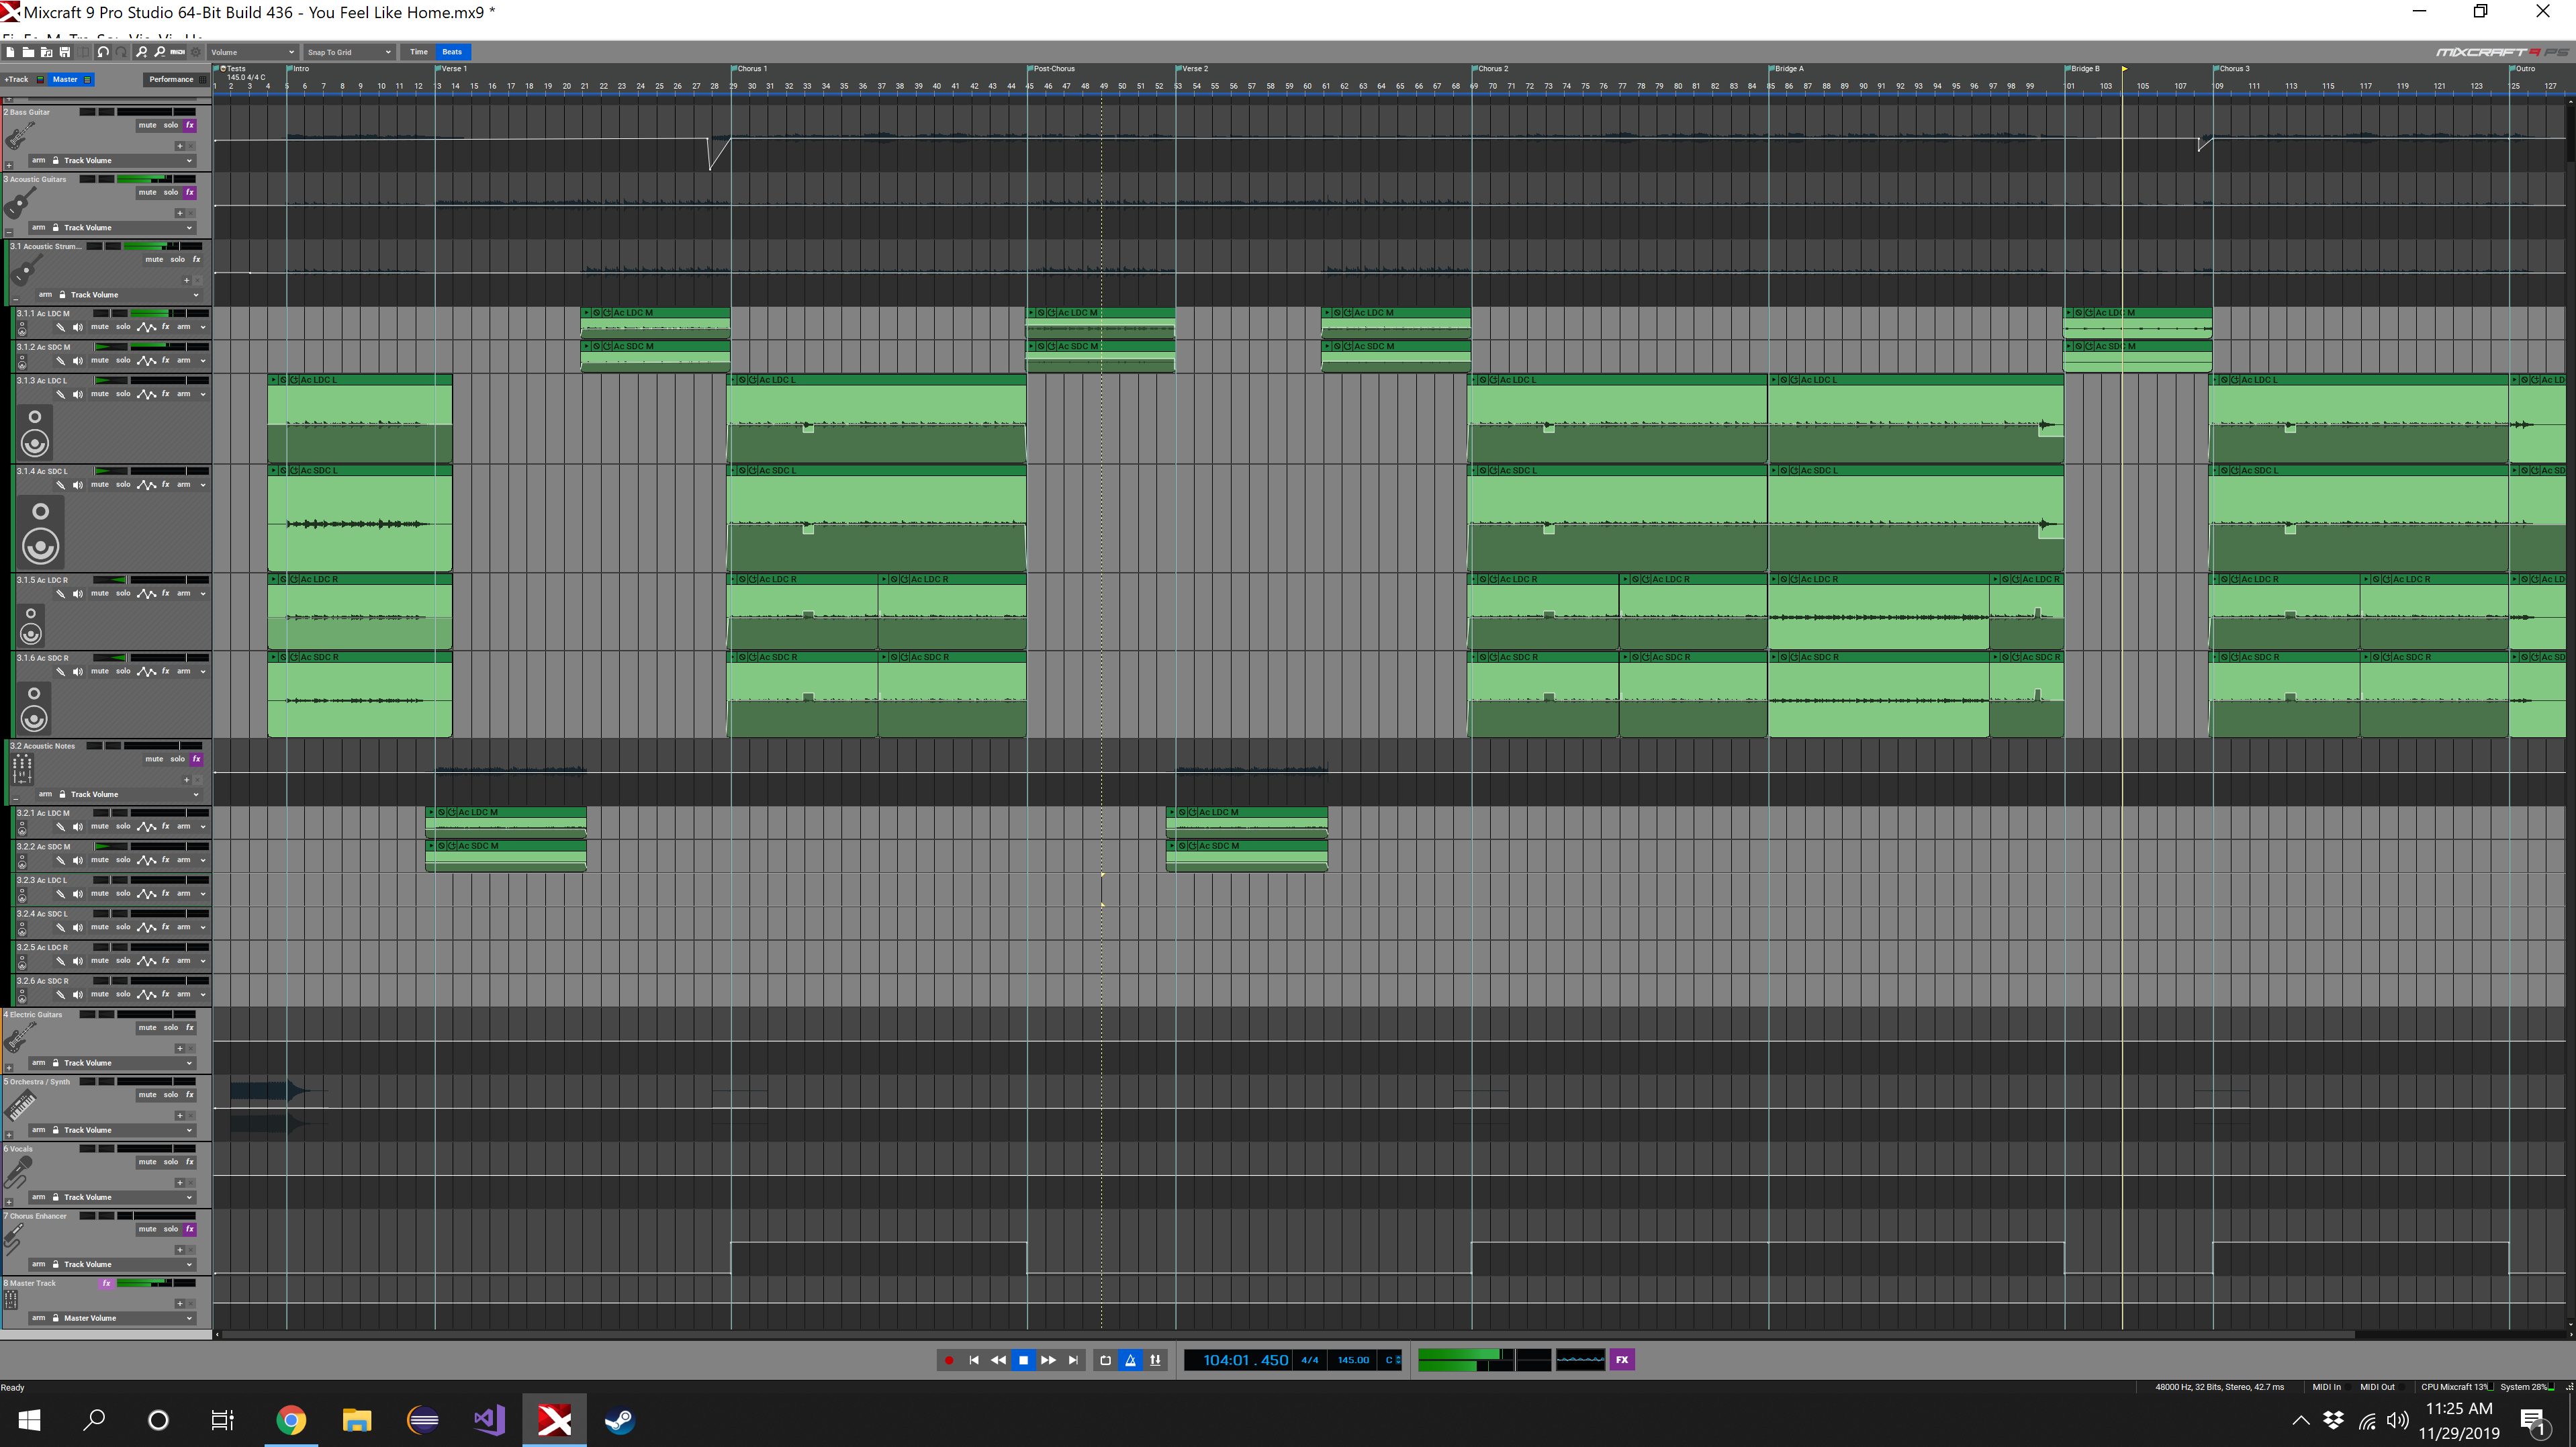Click the Acoustic Guitars track image
2576x1447 pixels.
pos(20,203)
